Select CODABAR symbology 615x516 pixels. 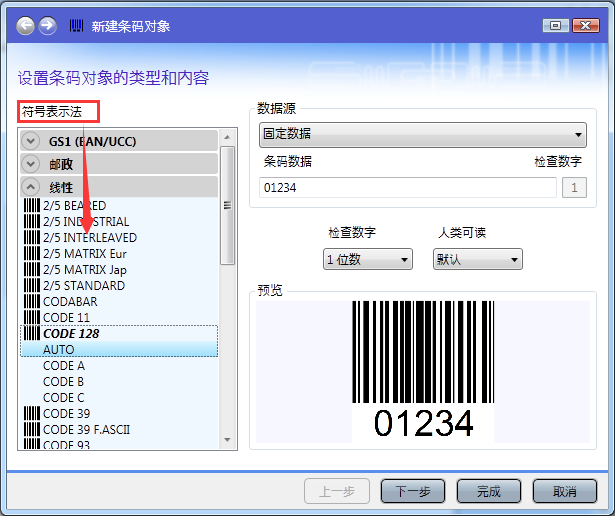(x=70, y=302)
